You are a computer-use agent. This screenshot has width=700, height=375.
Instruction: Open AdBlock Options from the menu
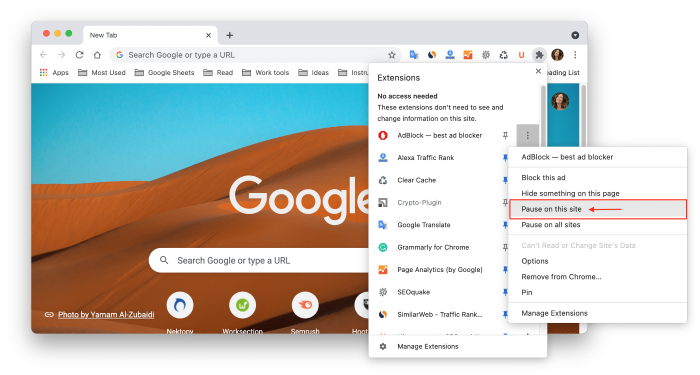pos(597,261)
